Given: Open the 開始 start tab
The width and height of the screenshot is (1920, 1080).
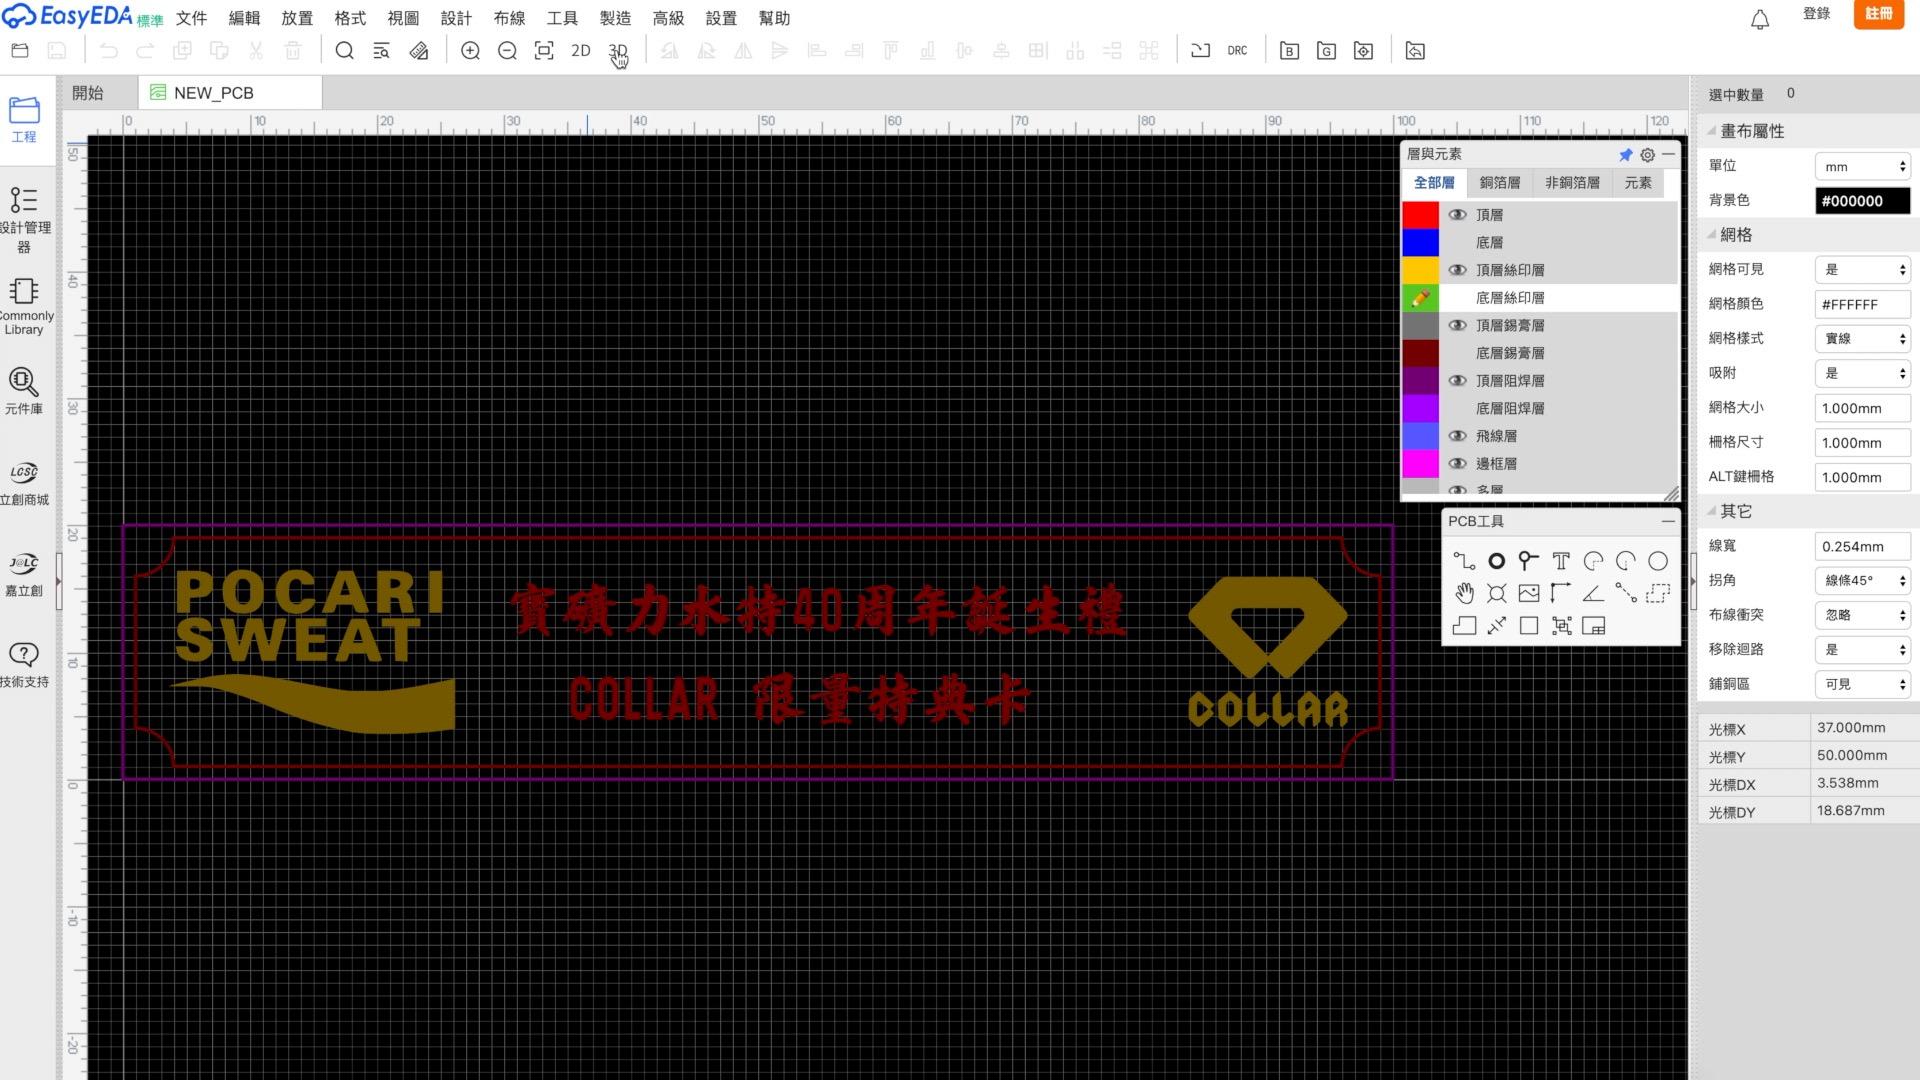Looking at the screenshot, I should [89, 92].
